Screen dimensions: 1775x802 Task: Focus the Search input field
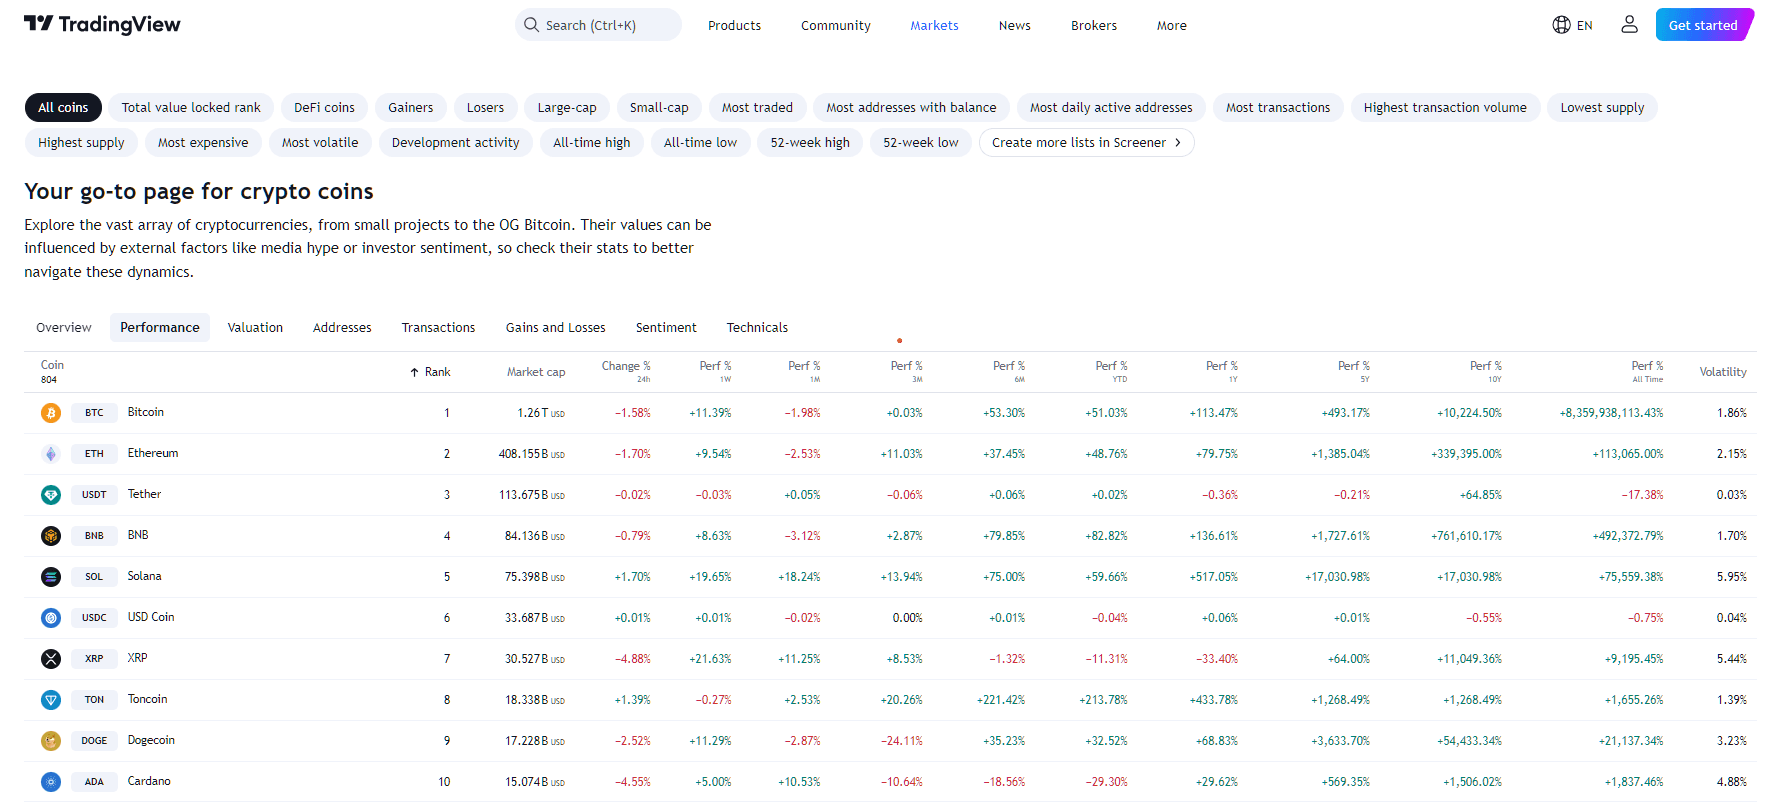click(598, 25)
